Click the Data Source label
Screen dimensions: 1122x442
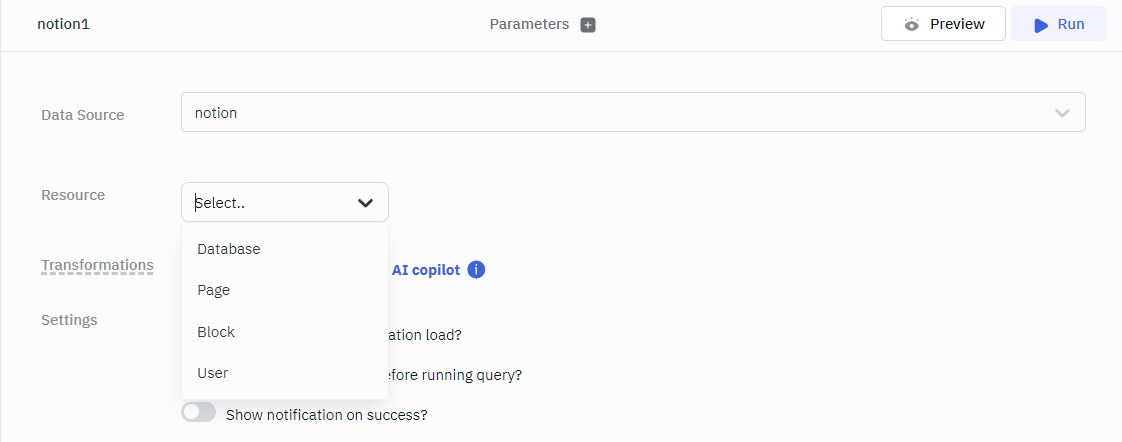83,115
